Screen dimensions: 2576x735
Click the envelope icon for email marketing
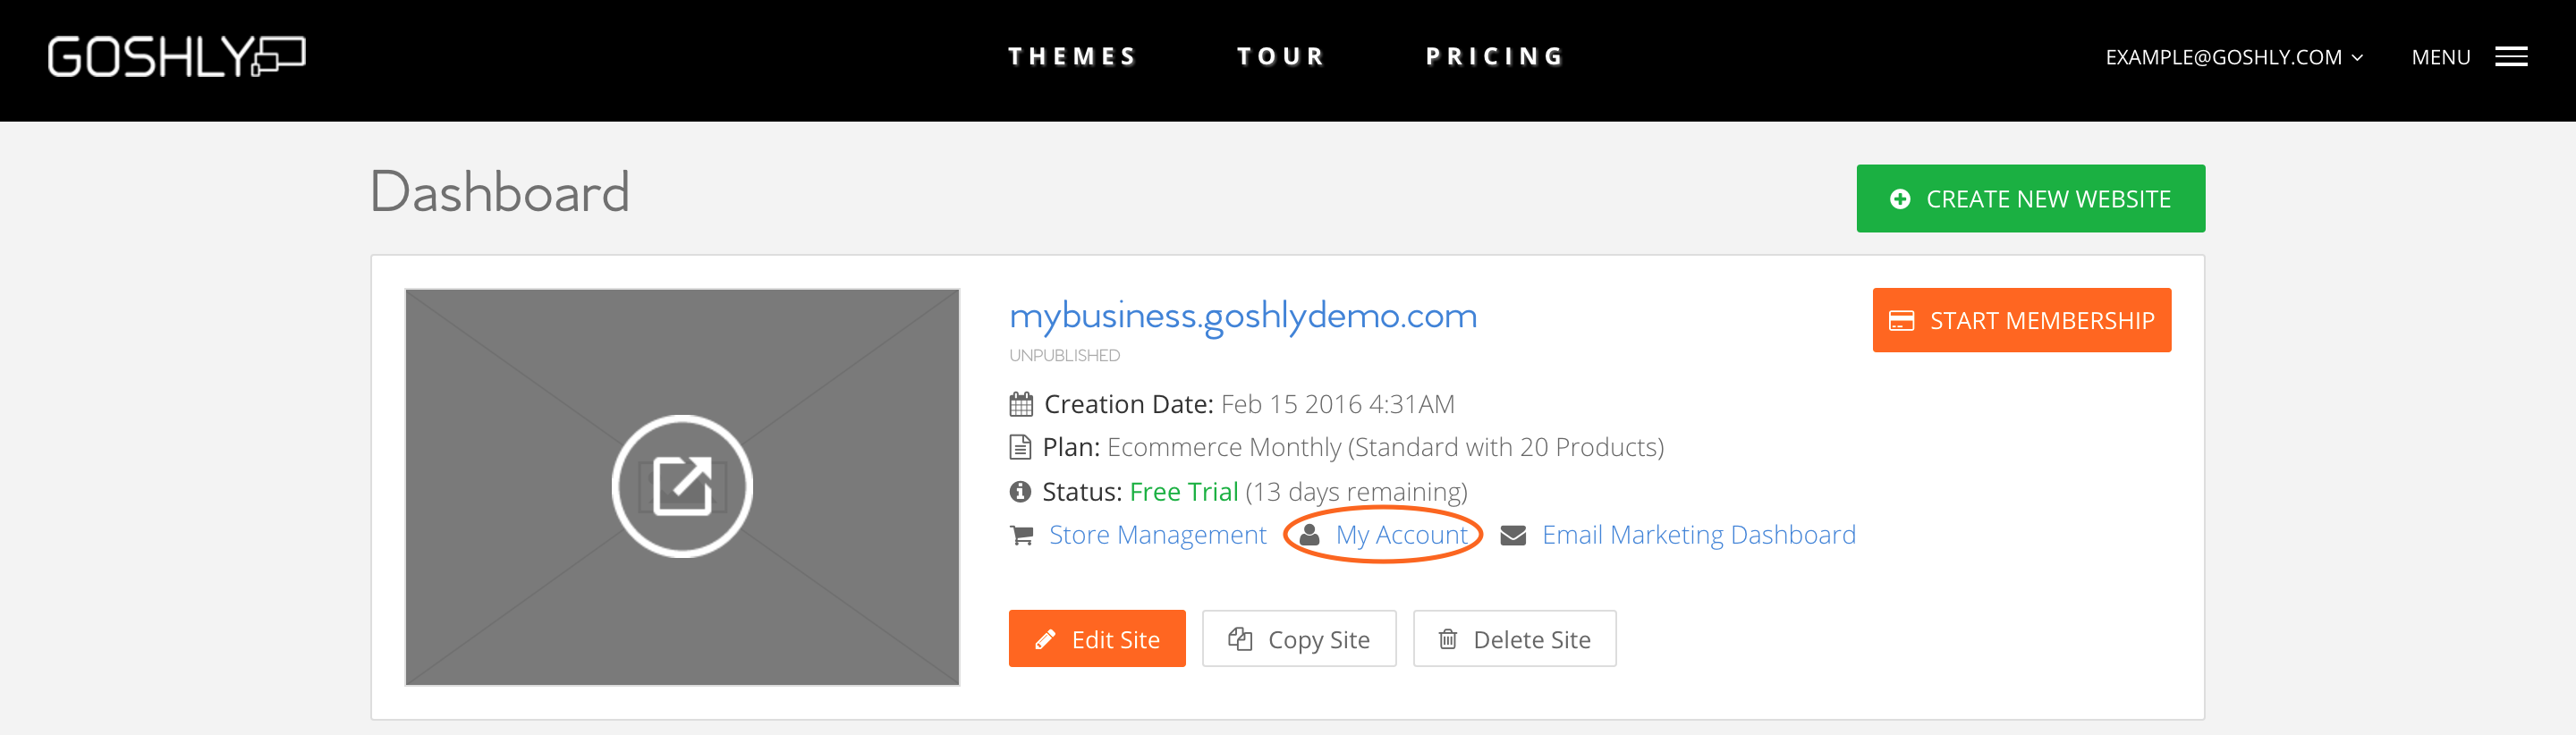tap(1513, 536)
